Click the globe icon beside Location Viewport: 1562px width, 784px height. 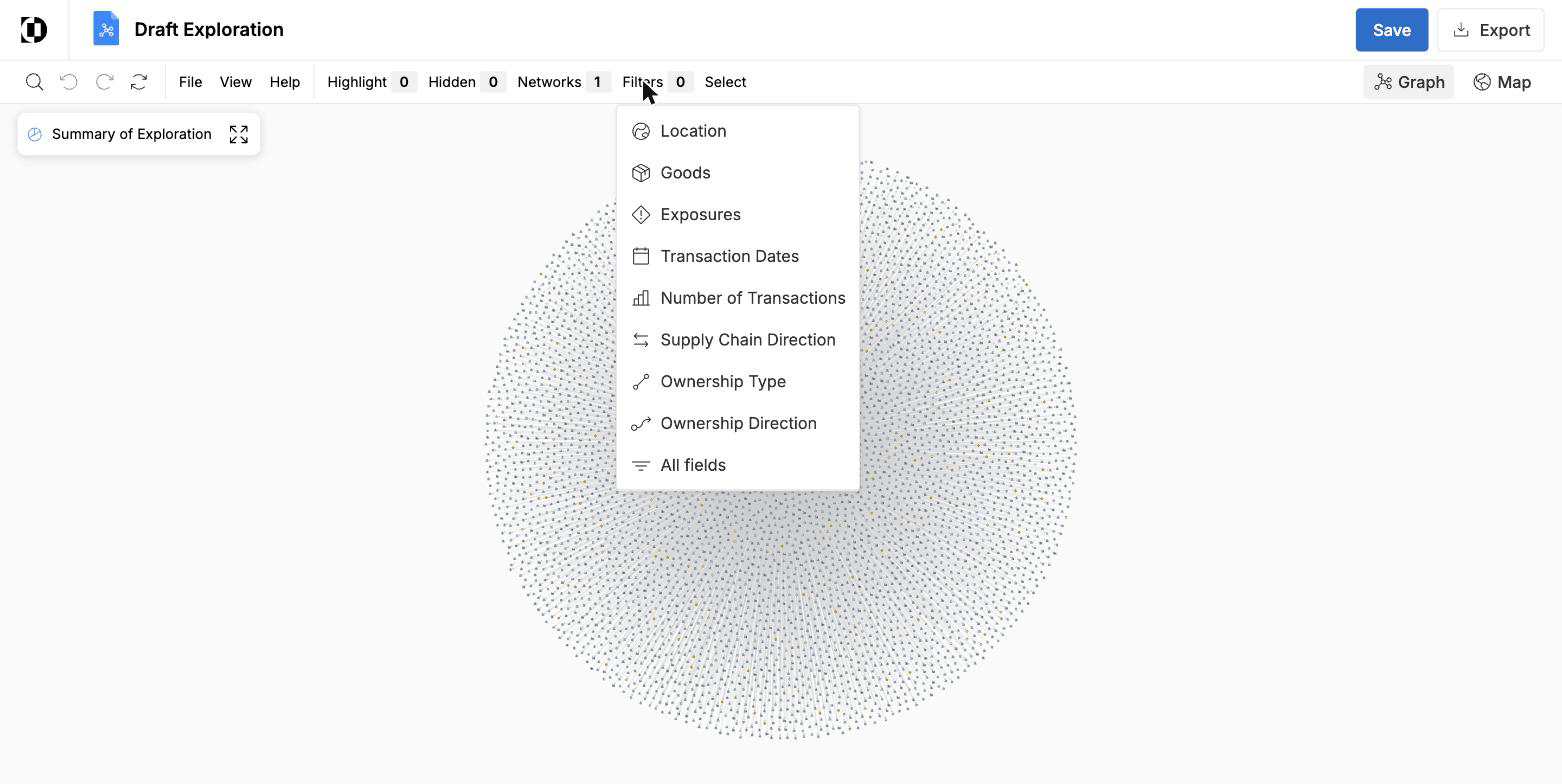tap(641, 131)
